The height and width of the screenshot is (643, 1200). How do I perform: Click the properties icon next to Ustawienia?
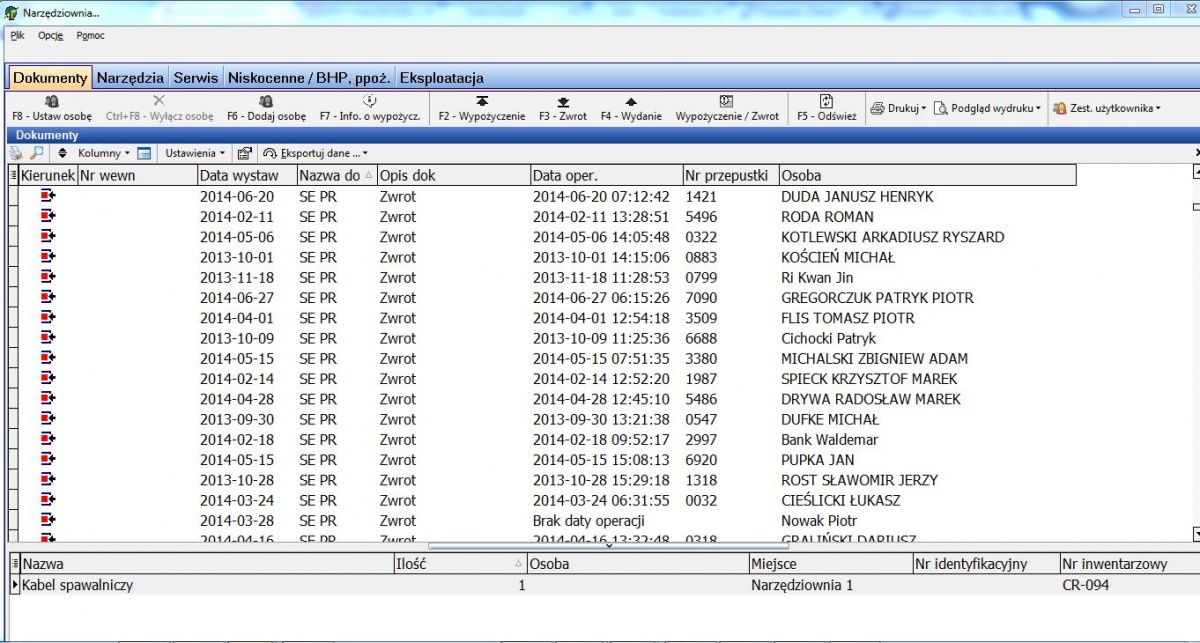coord(244,153)
